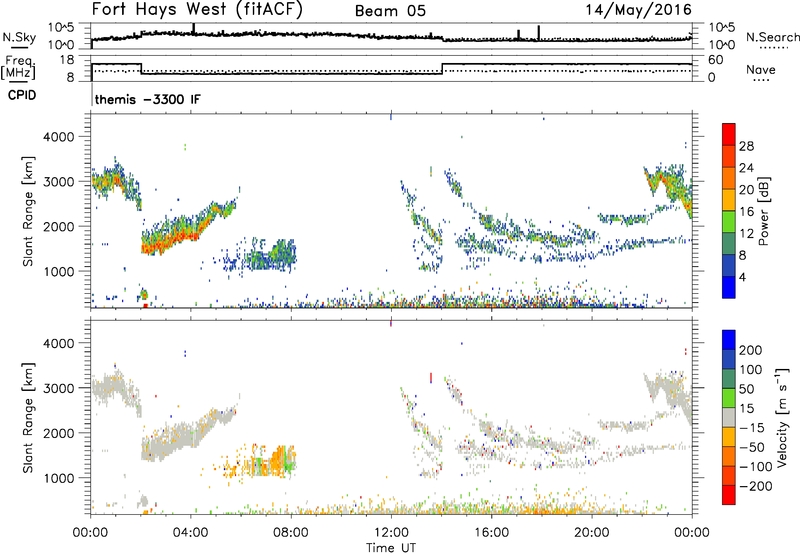Image resolution: width=800 pixels, height=554 pixels.
Task: Click the "20:00" time tick label
Action: coord(592,533)
